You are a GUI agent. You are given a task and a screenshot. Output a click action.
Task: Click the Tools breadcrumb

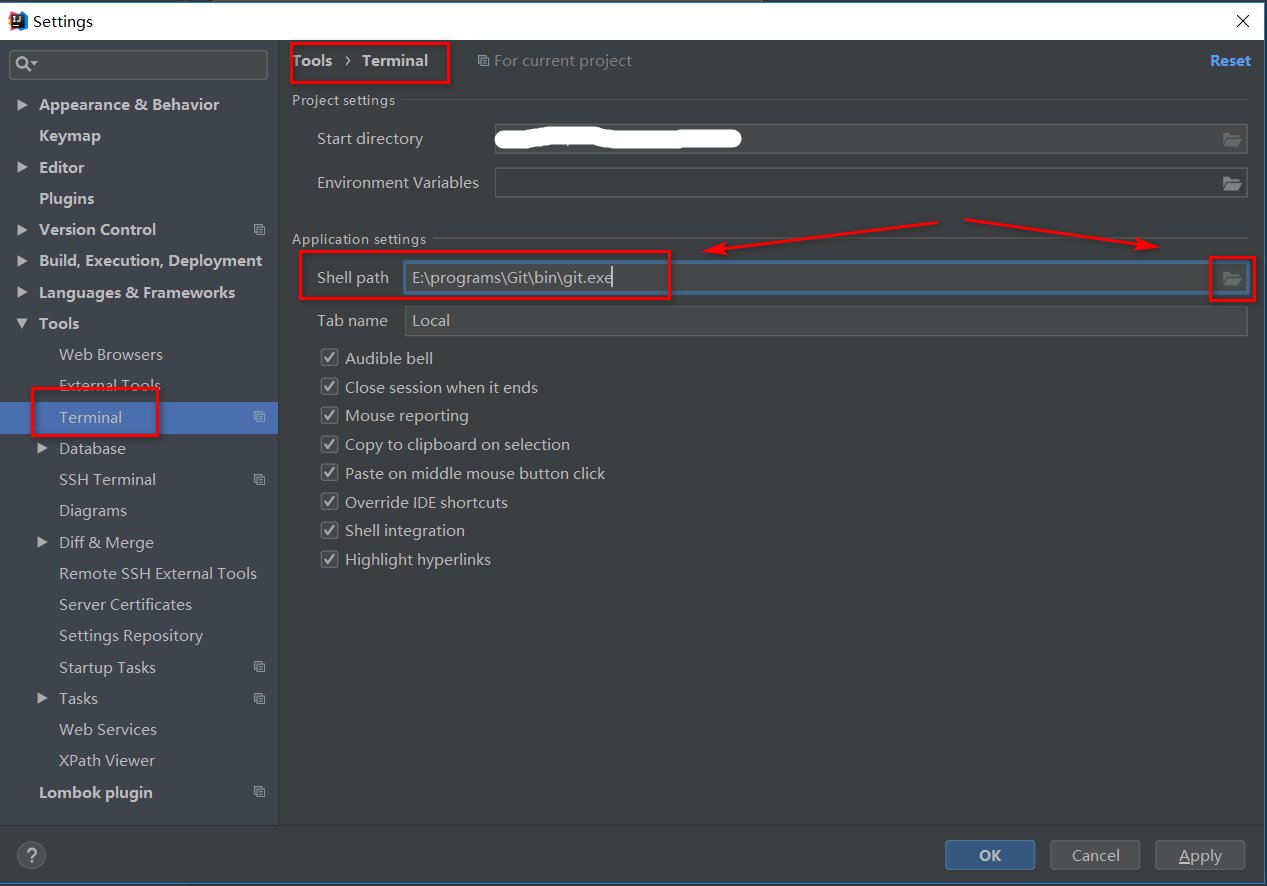[x=312, y=61]
